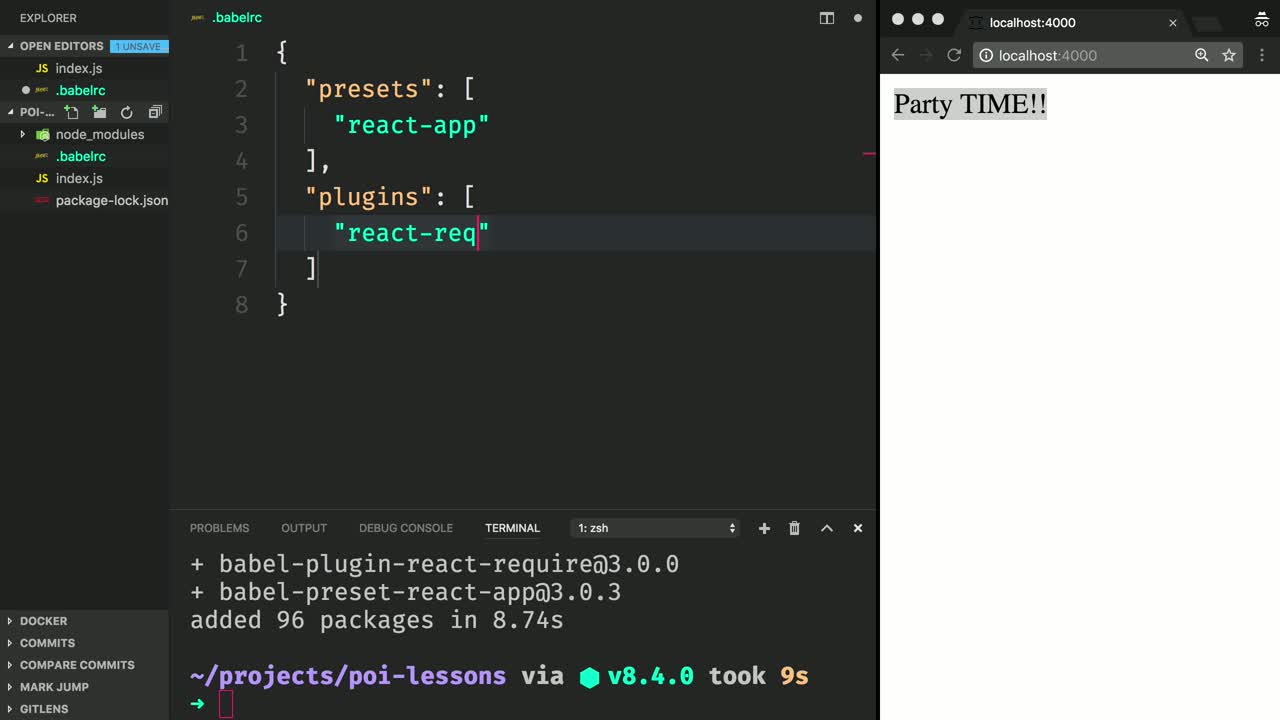This screenshot has width=1280, height=720.
Task: Open the browser zoom magnifier icon
Action: pyautogui.click(x=1202, y=55)
